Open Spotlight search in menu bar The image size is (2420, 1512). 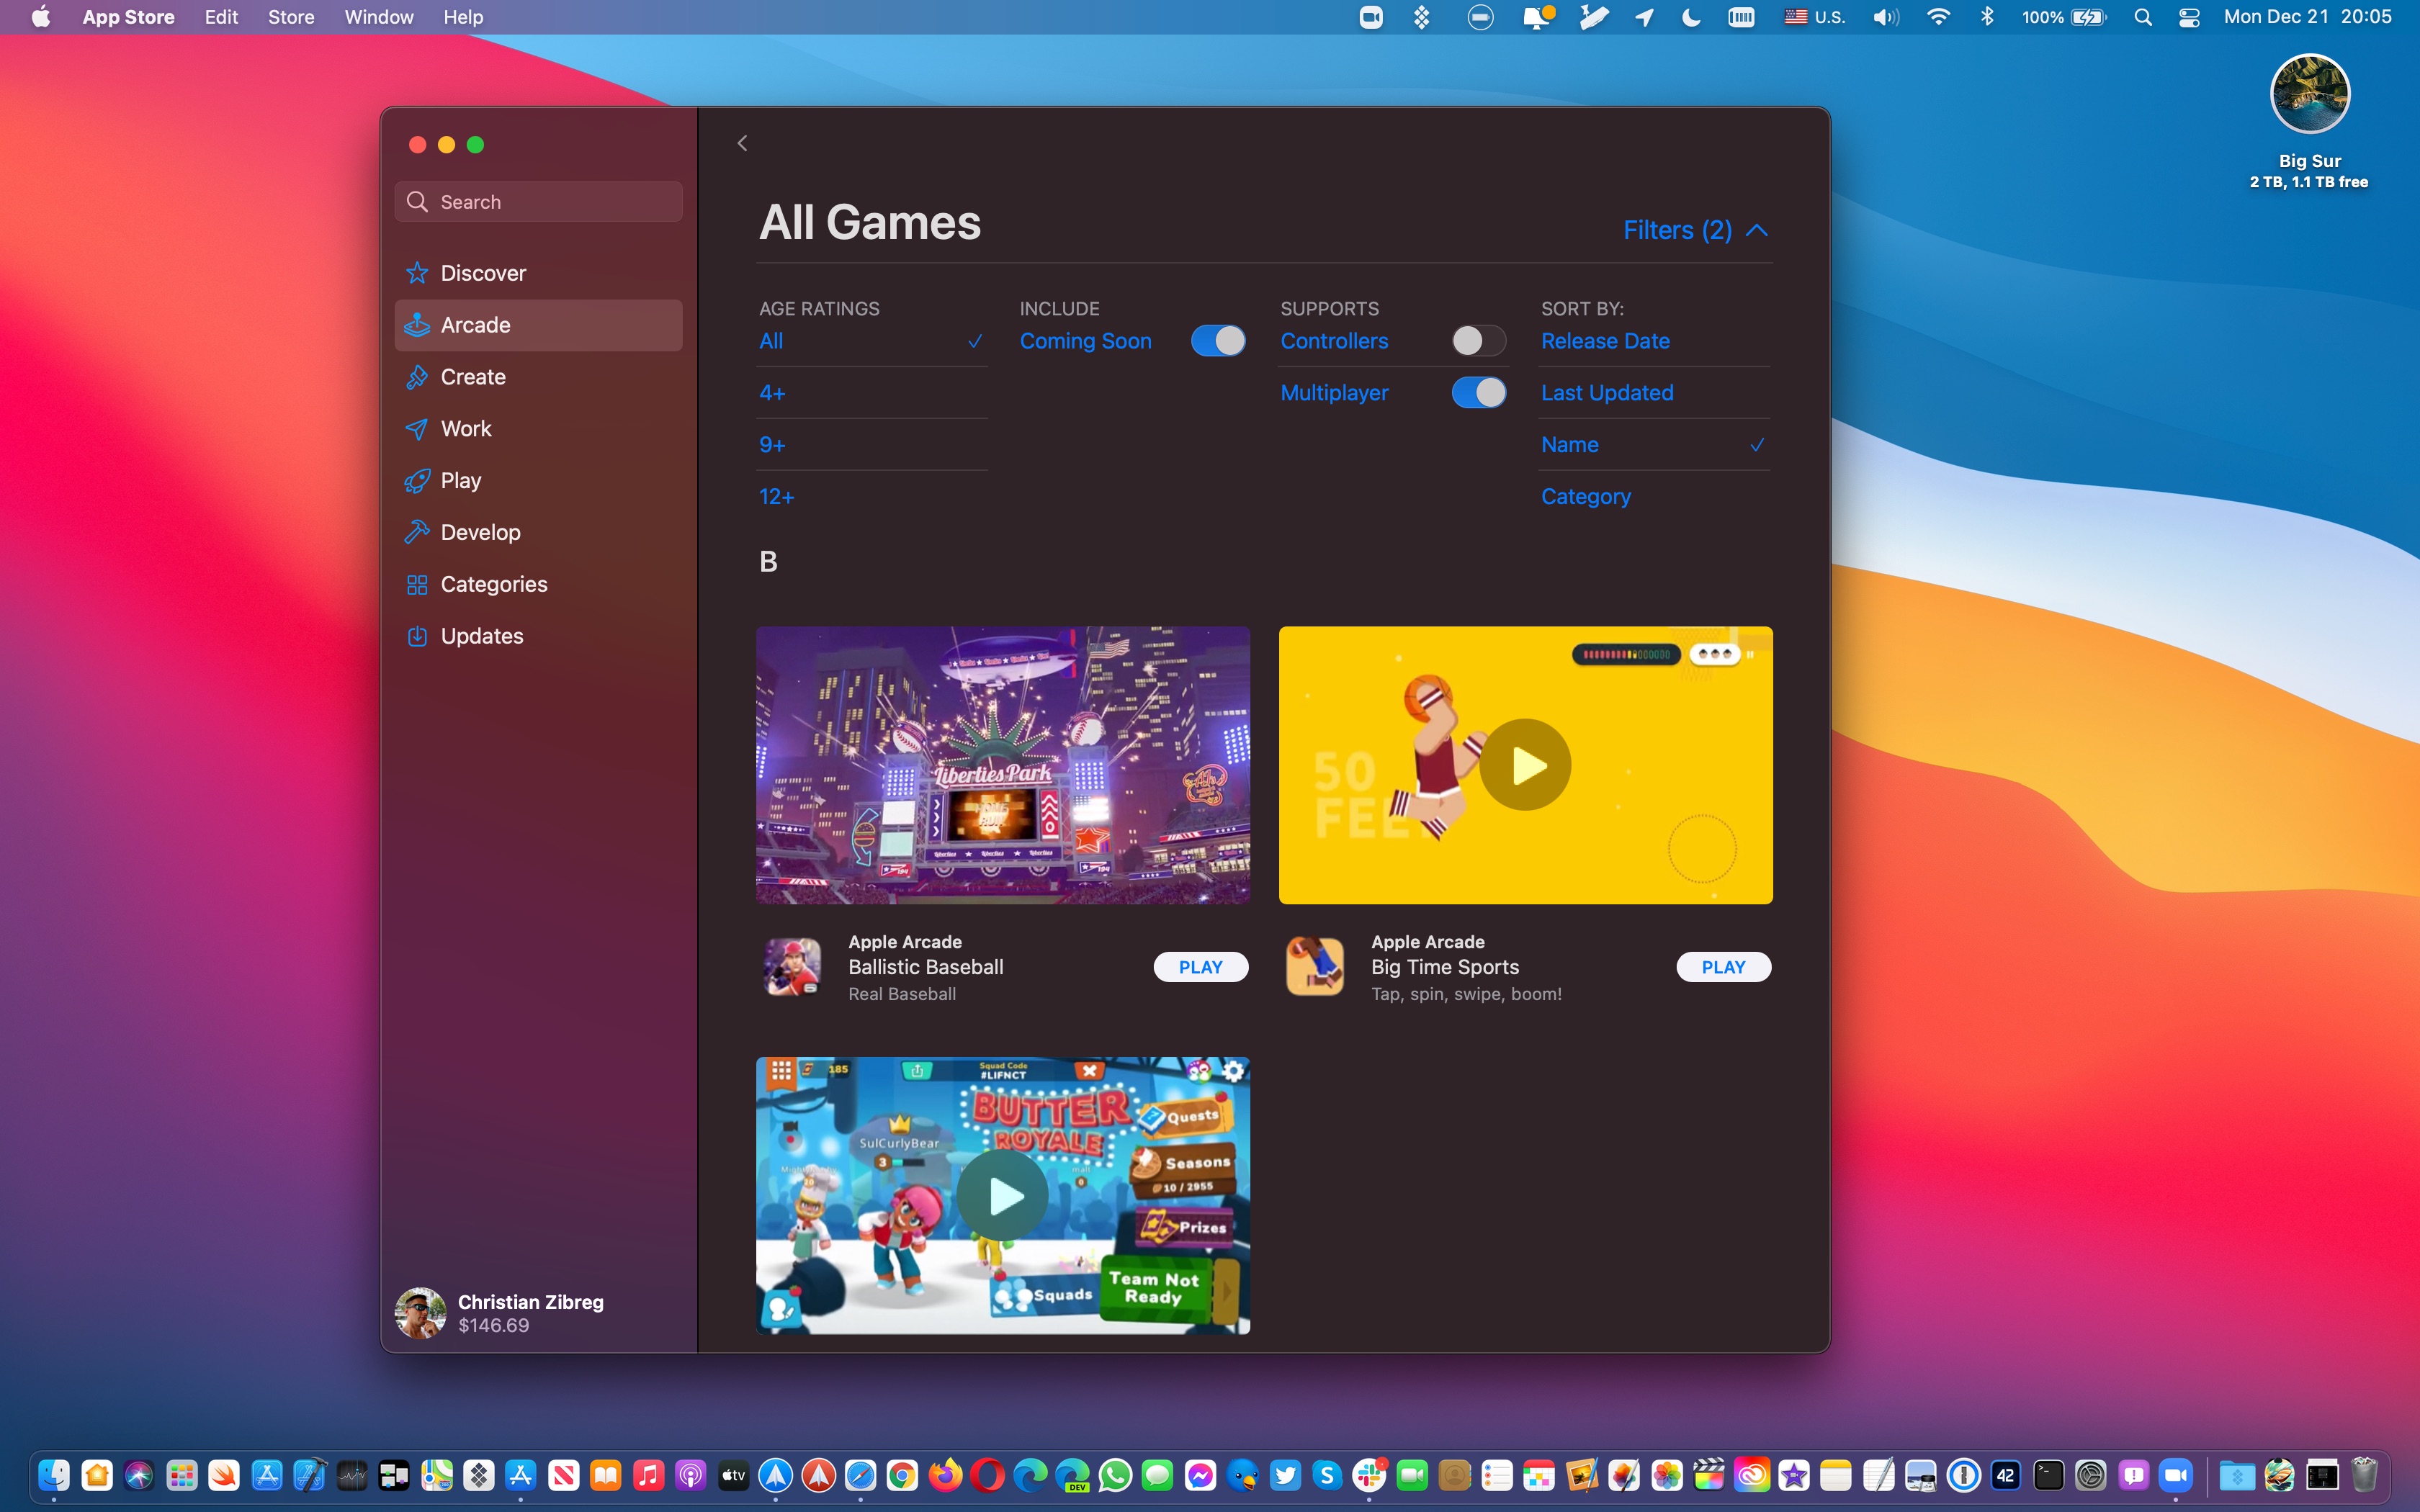[2142, 17]
